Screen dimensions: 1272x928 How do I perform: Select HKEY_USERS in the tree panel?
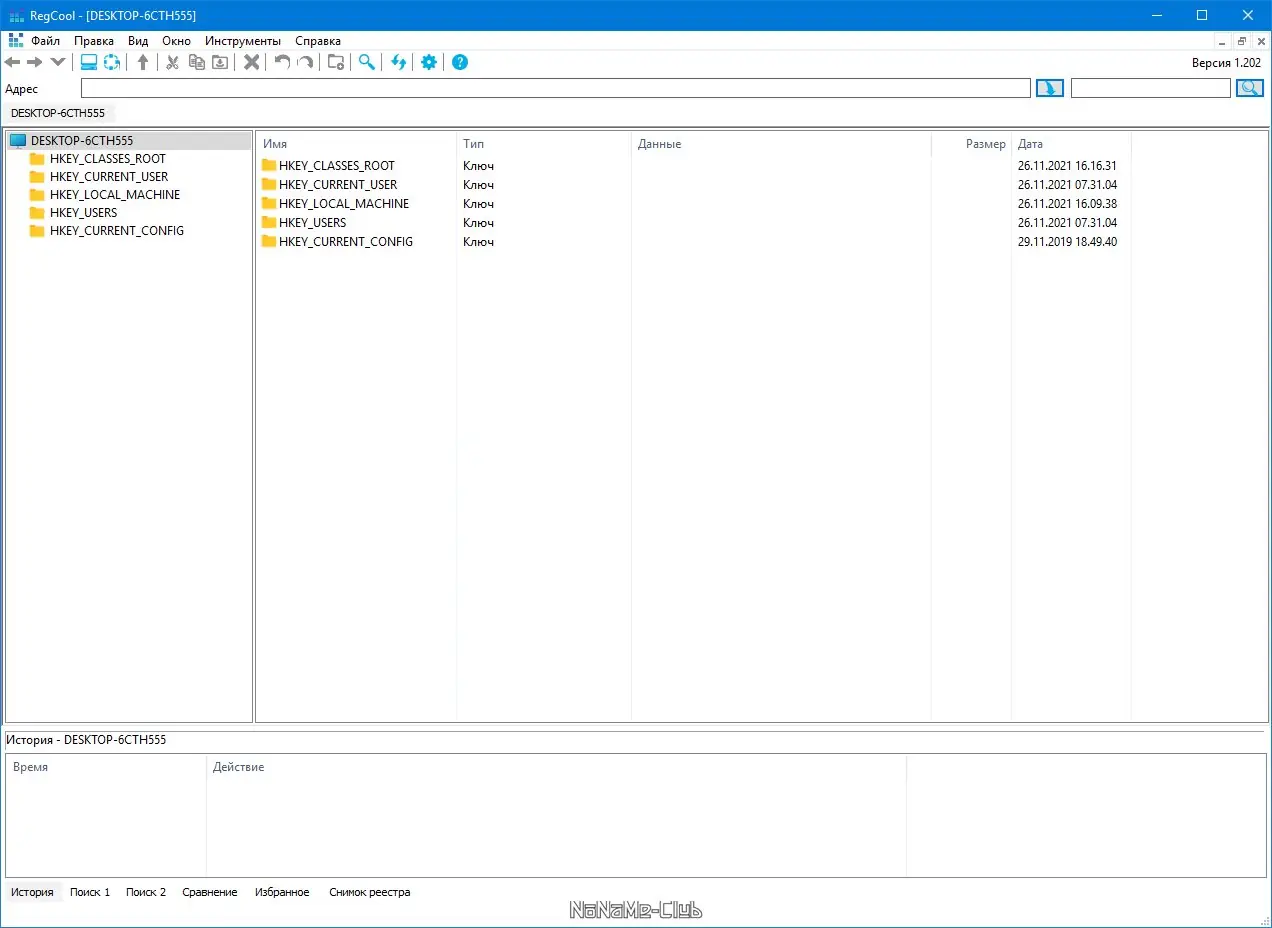point(83,213)
